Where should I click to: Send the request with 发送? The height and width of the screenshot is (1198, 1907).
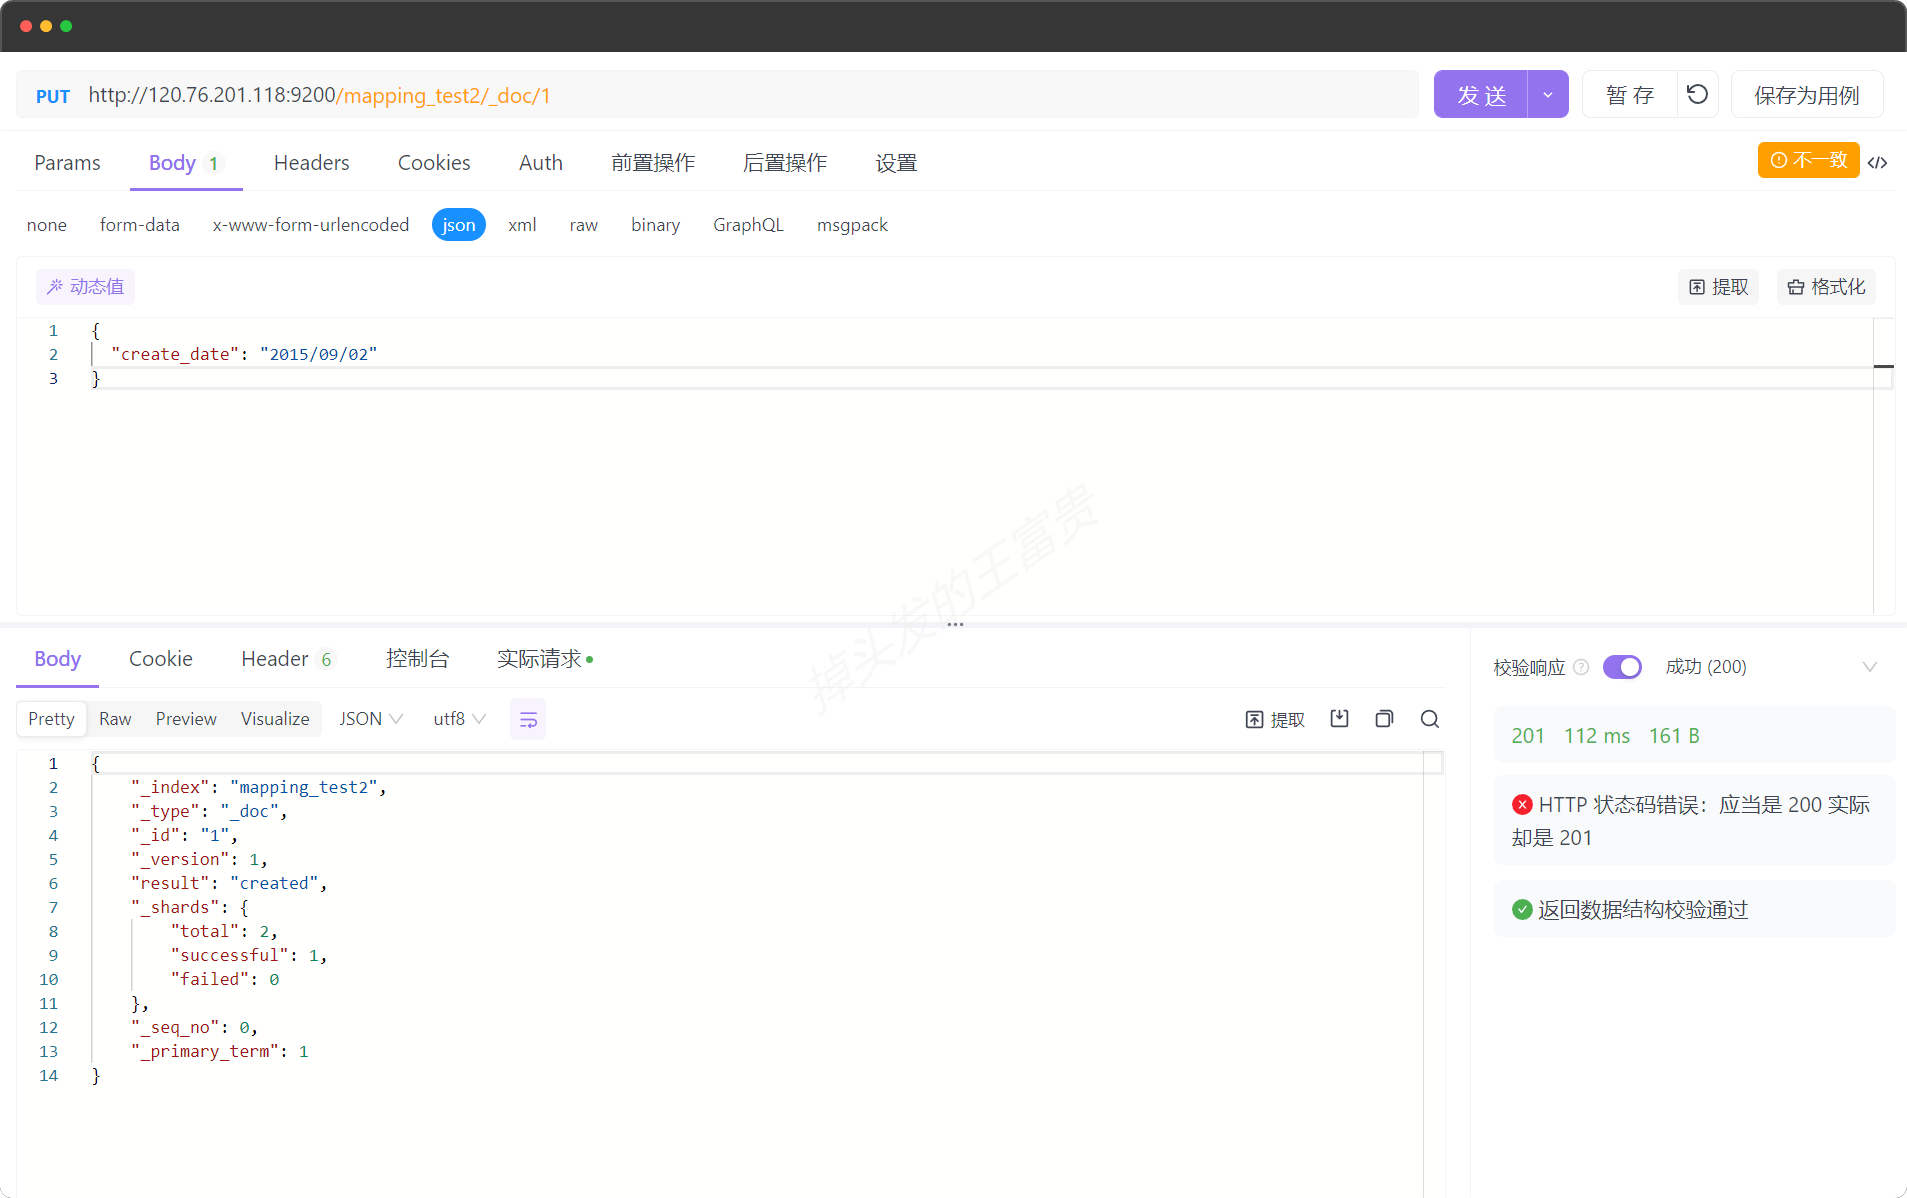[1481, 94]
